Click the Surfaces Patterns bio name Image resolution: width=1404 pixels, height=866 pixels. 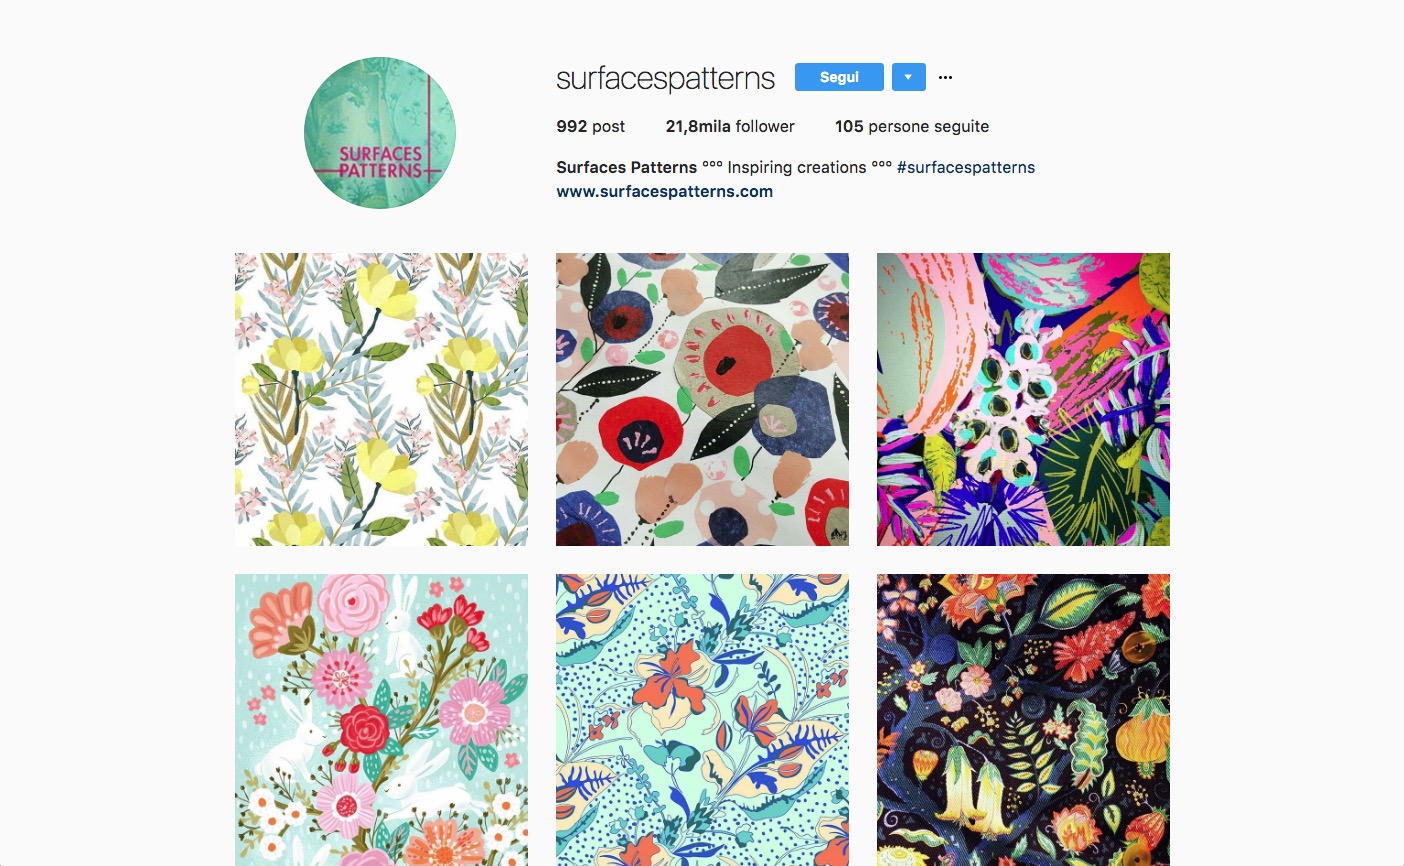pyautogui.click(x=626, y=167)
